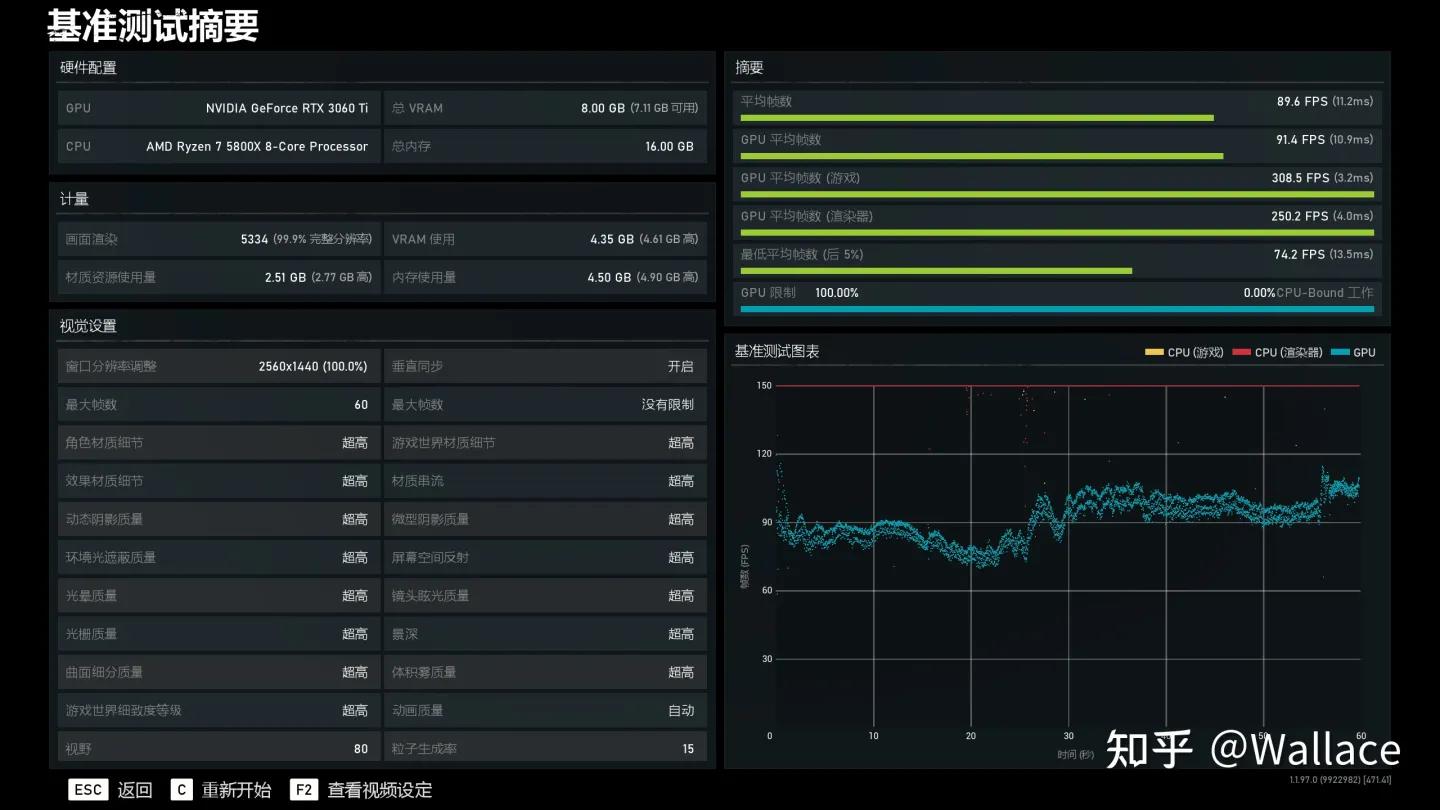
Task: Open the 景深 depth of field selector
Action: 545,633
